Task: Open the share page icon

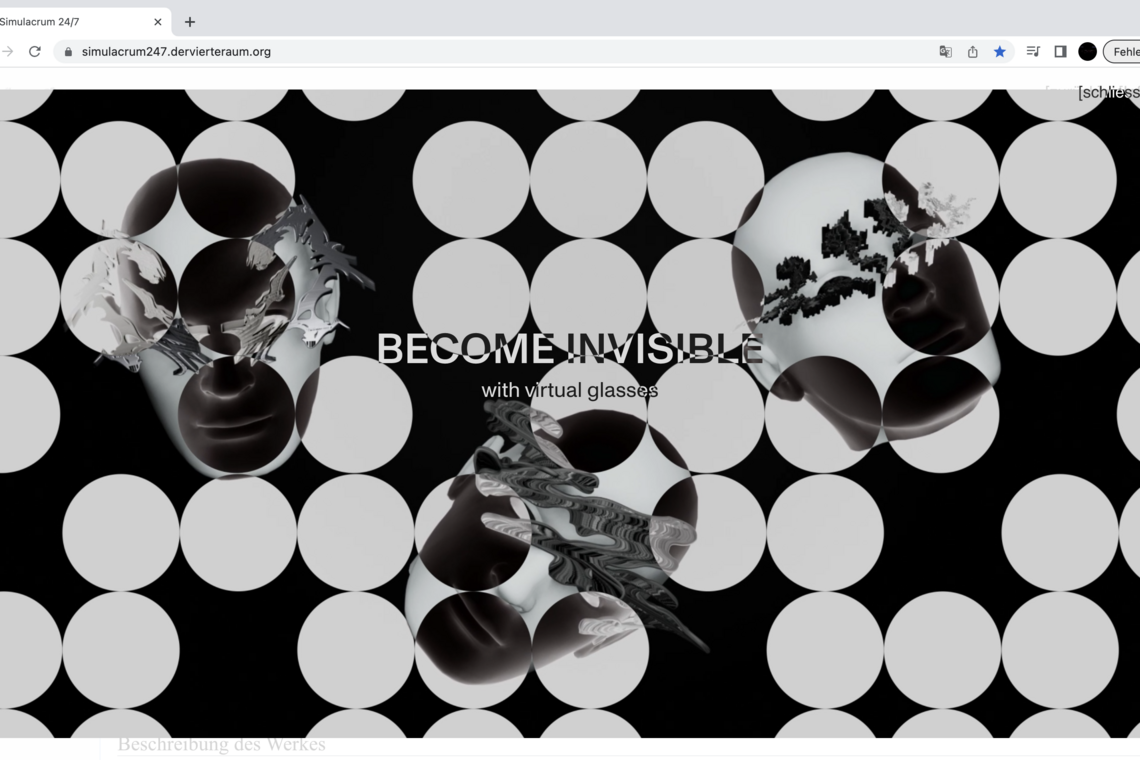Action: (972, 52)
